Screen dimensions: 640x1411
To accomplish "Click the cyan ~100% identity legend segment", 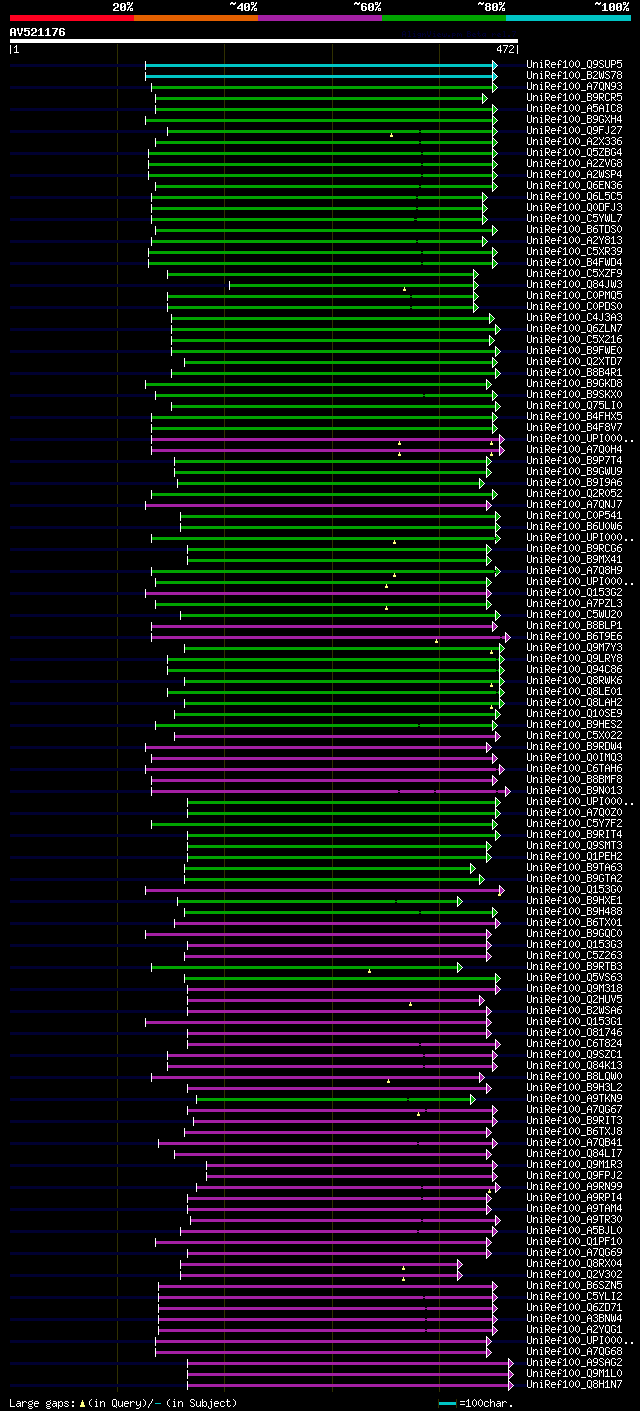I will coord(568,18).
